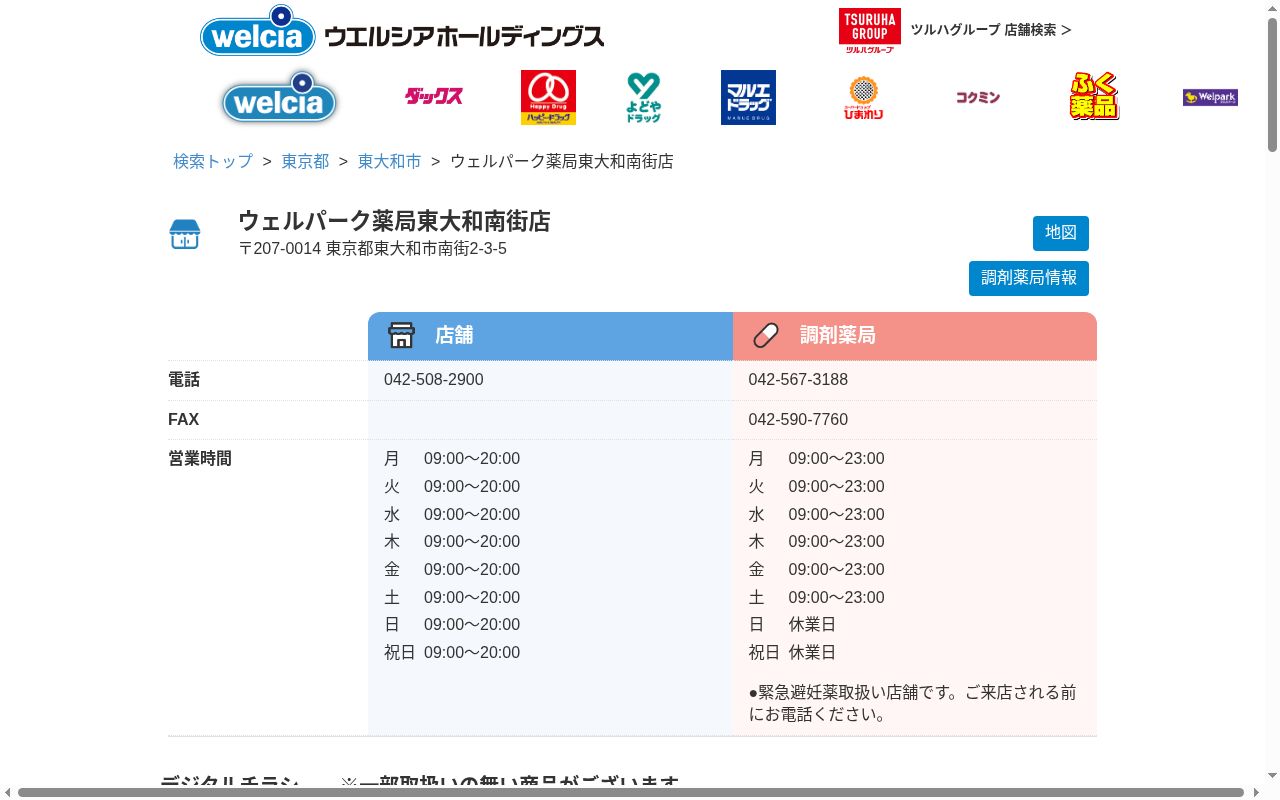
Task: Select the 店舗 column header
Action: pos(550,336)
